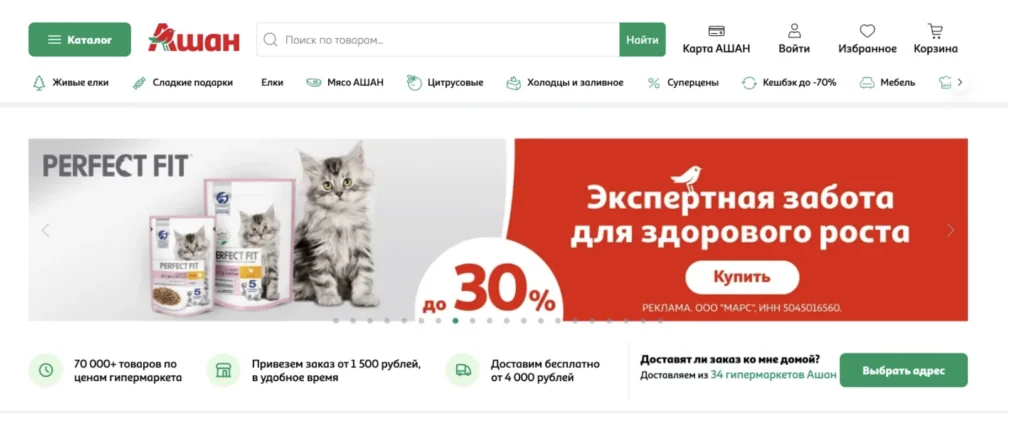Click the Войти user icon
This screenshot has height=425, width=1024.
[x=794, y=31]
